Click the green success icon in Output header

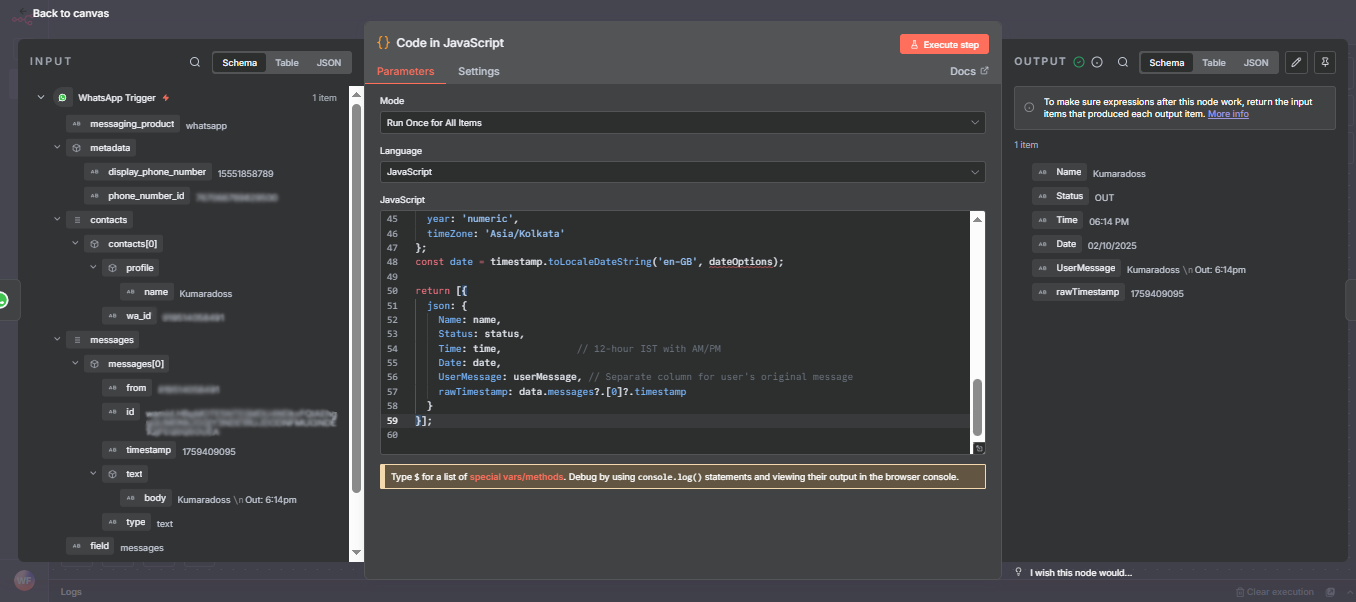[x=1080, y=61]
